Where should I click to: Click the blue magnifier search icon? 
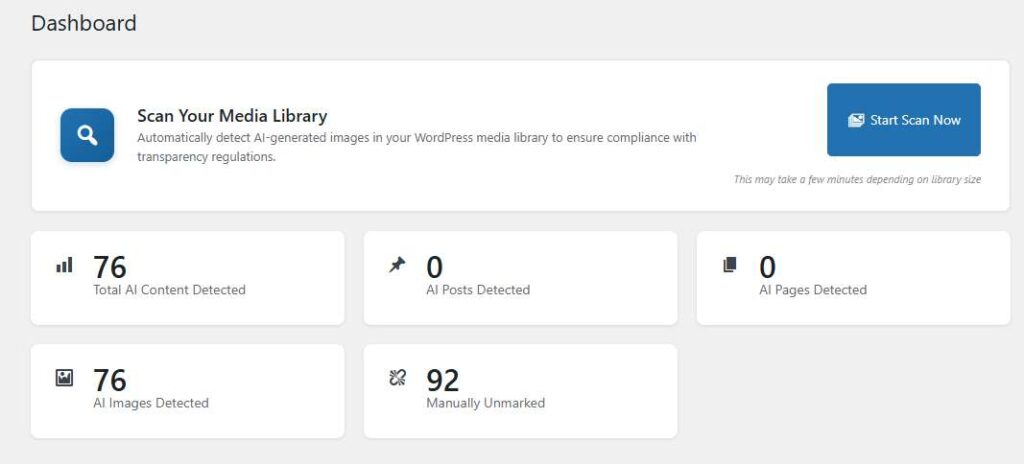(88, 135)
